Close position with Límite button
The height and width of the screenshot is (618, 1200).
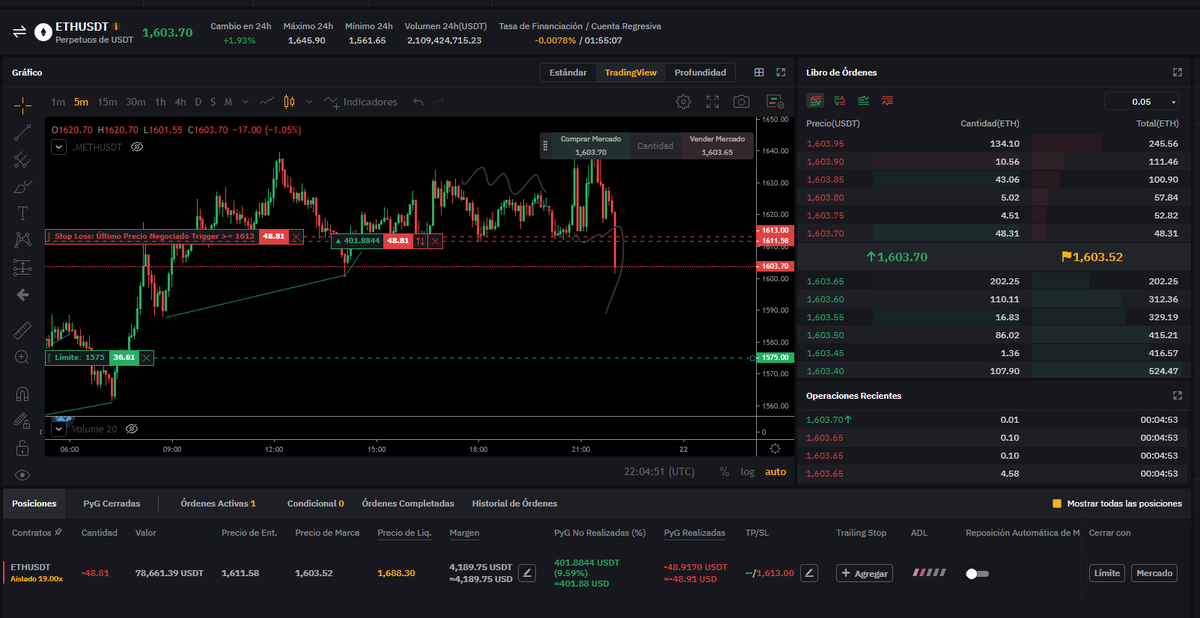[x=1106, y=573]
